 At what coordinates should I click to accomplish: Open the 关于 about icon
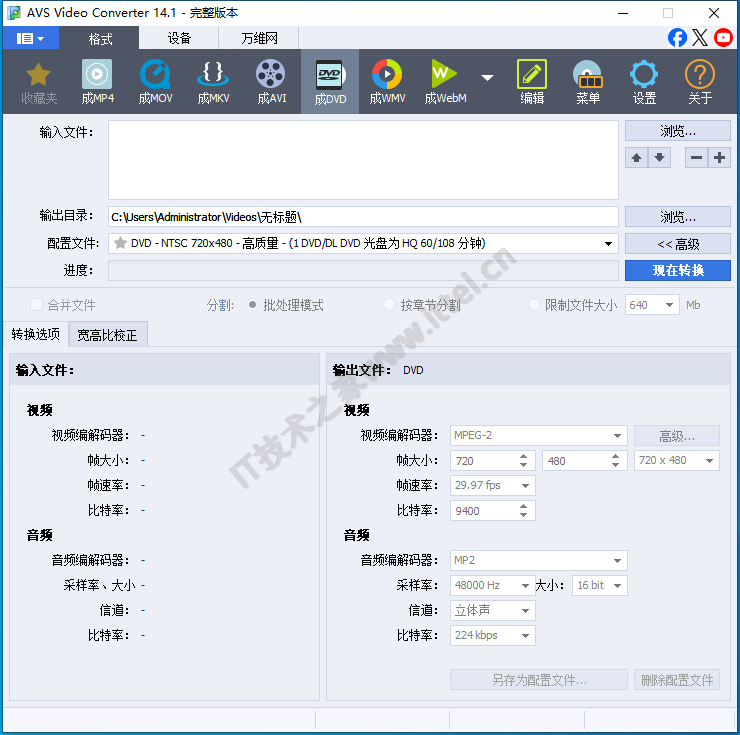point(700,82)
